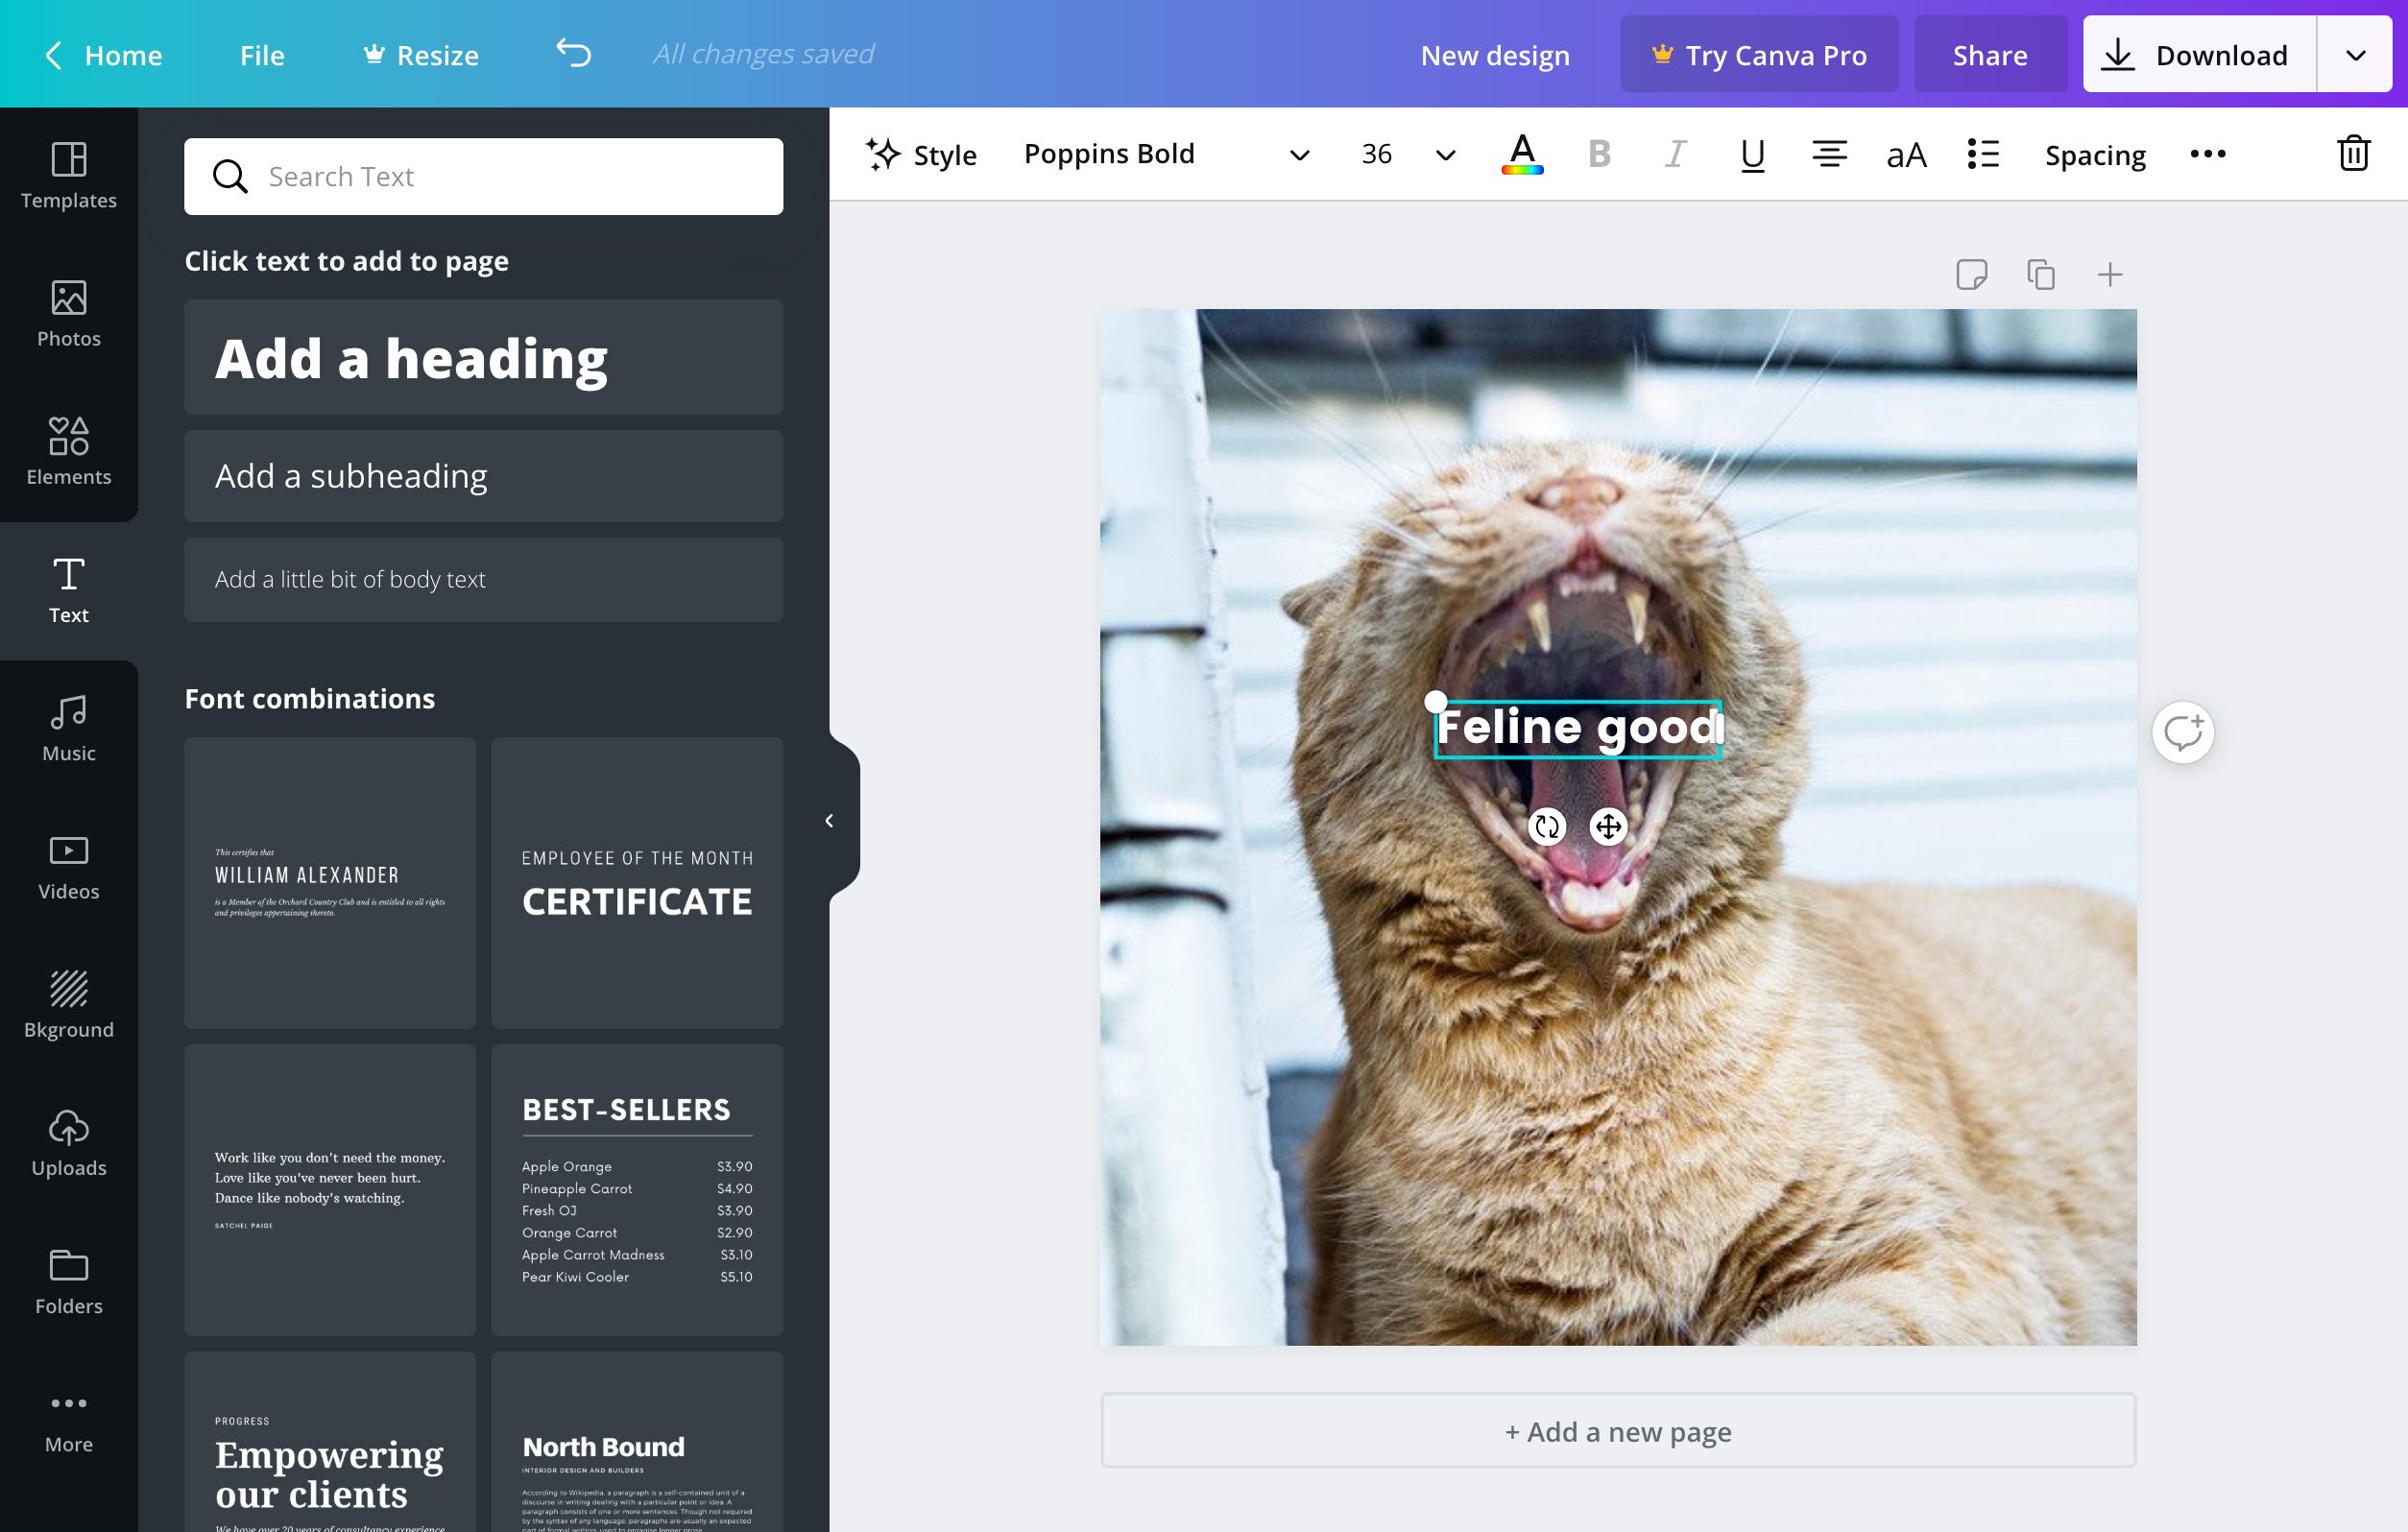Click the delete text element icon
2408x1532 pixels.
(2353, 155)
